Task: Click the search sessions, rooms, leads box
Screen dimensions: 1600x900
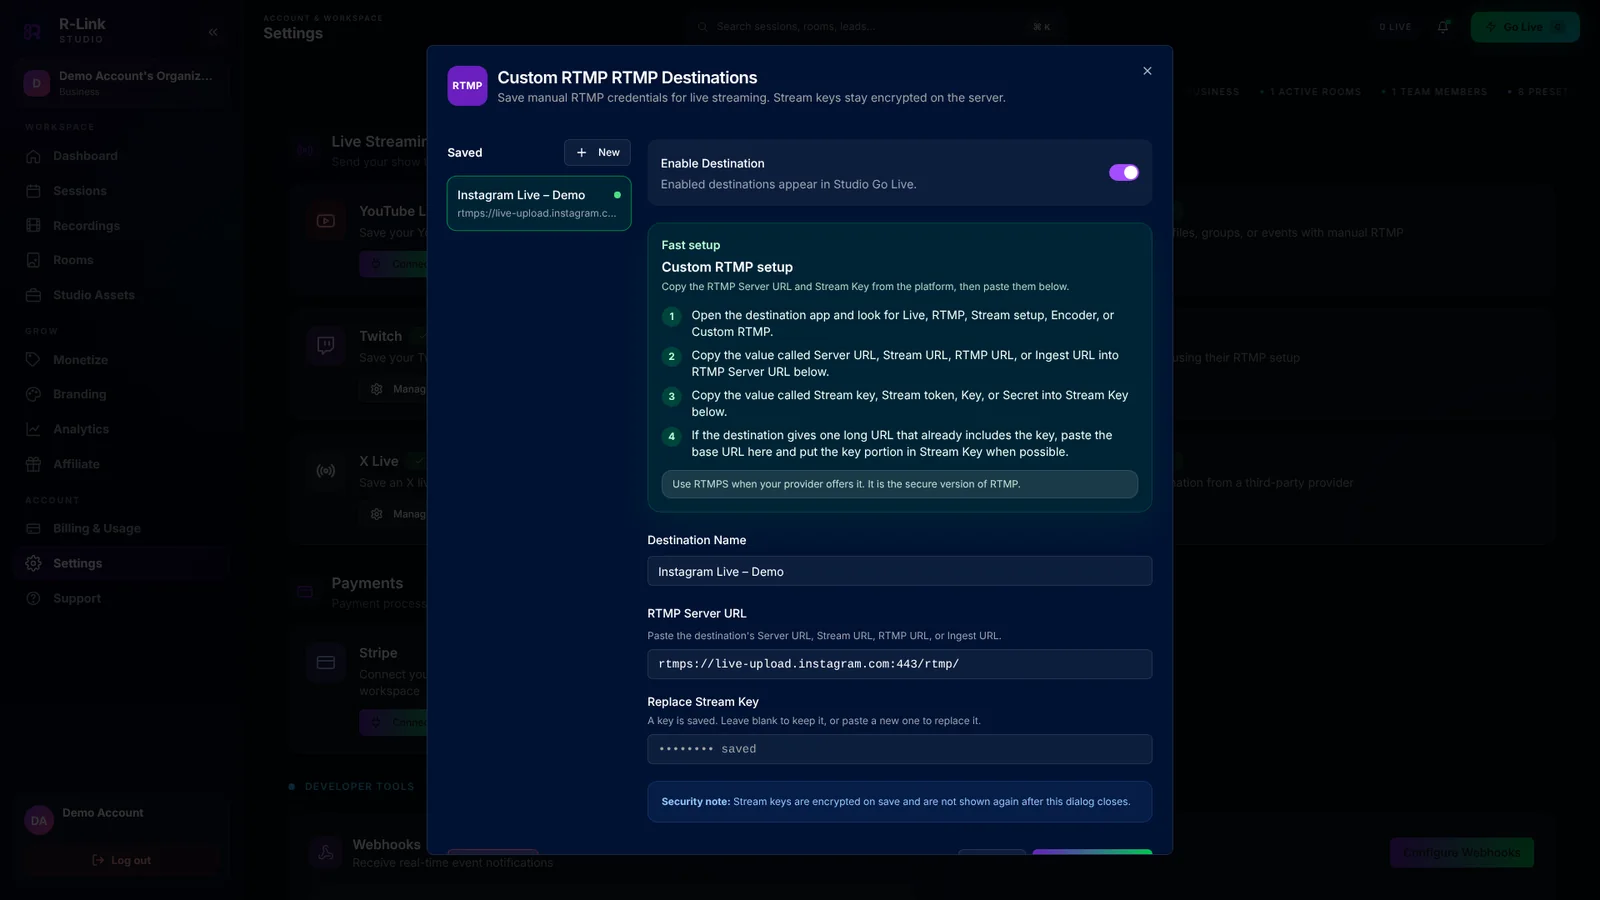Action: click(x=873, y=27)
